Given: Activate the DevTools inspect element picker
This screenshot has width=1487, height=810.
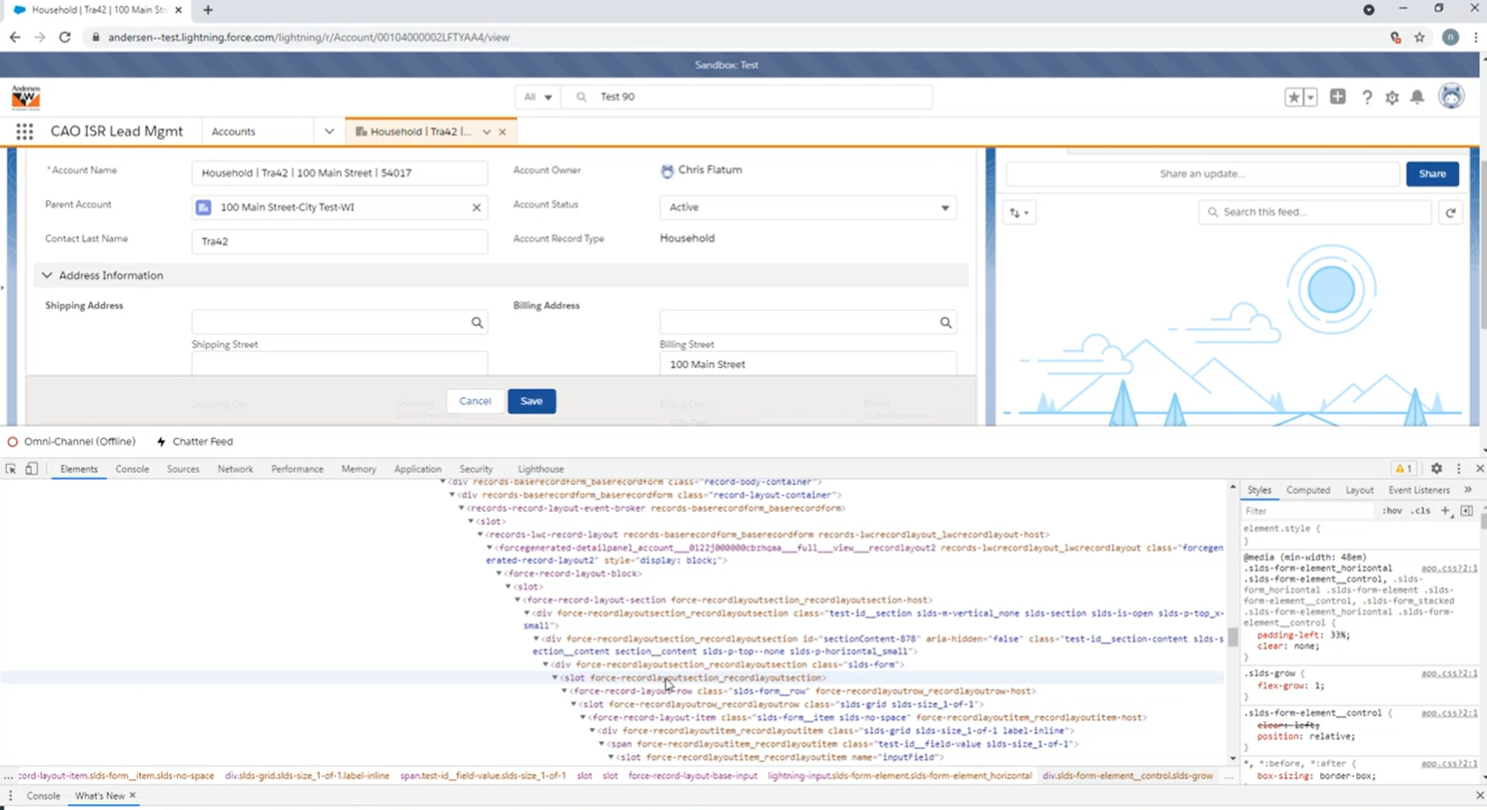Looking at the screenshot, I should point(11,469).
